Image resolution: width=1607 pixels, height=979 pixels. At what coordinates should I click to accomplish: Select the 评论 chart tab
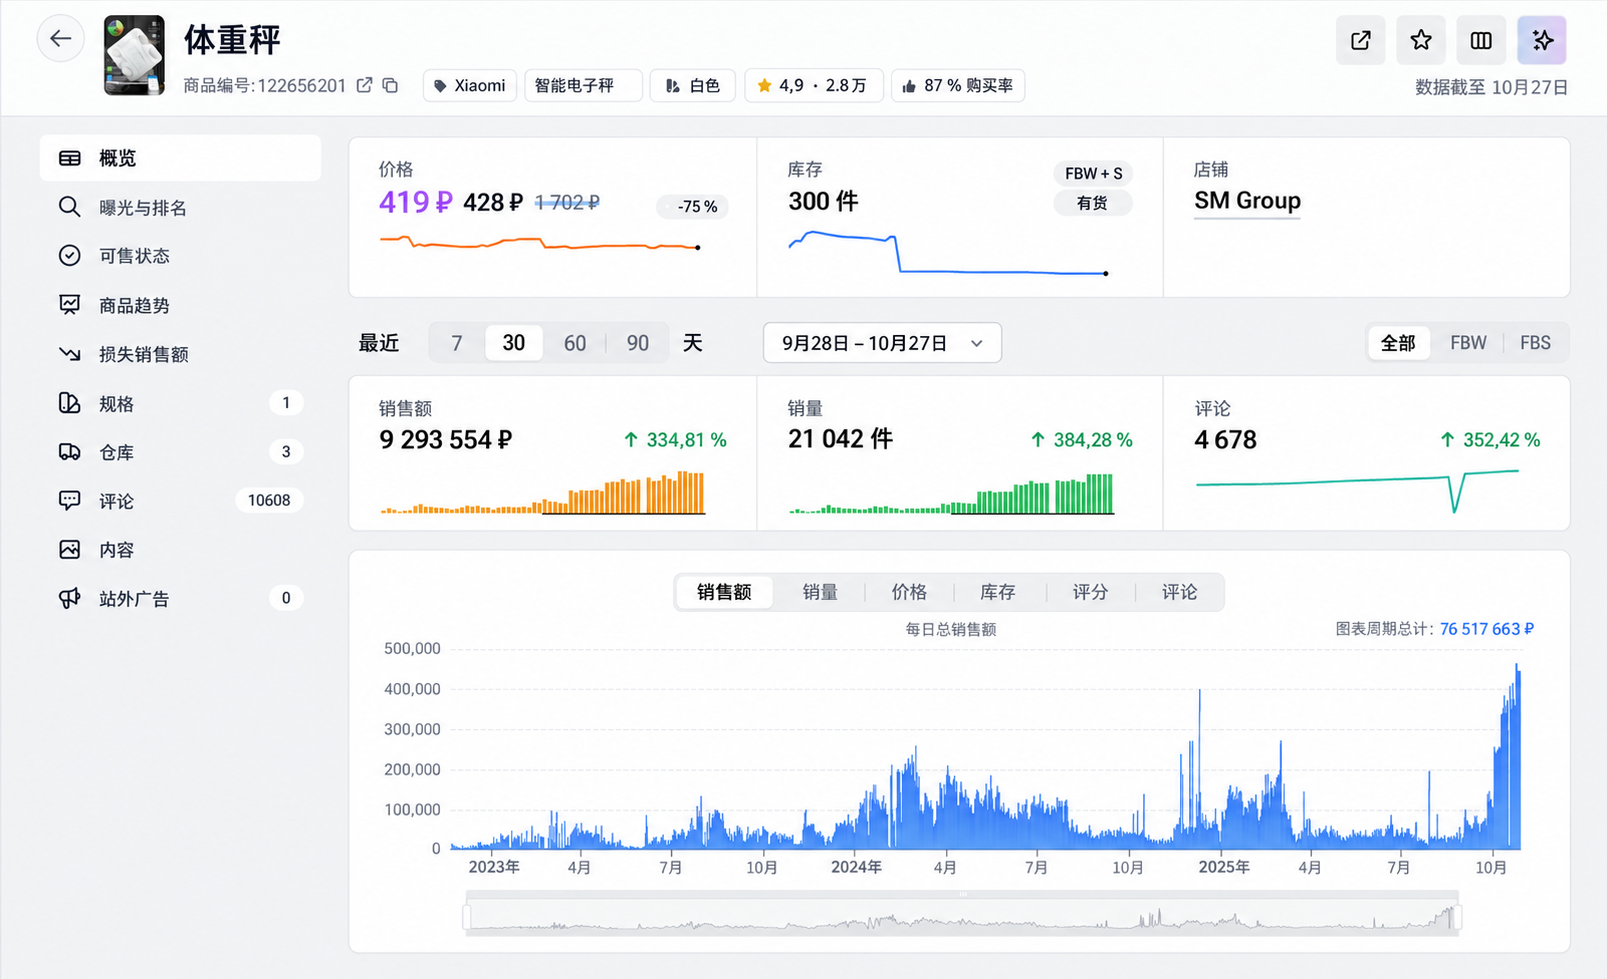tap(1180, 592)
